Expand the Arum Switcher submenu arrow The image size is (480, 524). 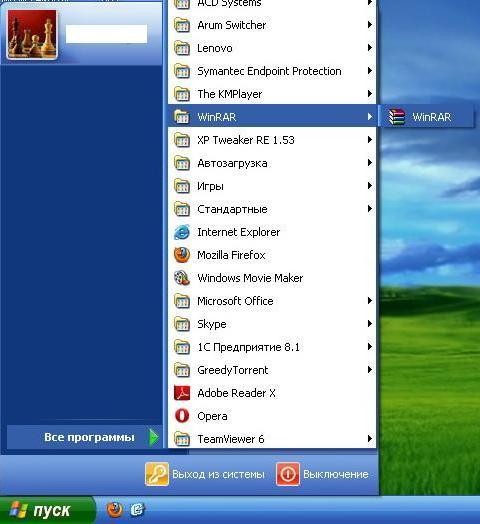pos(370,25)
